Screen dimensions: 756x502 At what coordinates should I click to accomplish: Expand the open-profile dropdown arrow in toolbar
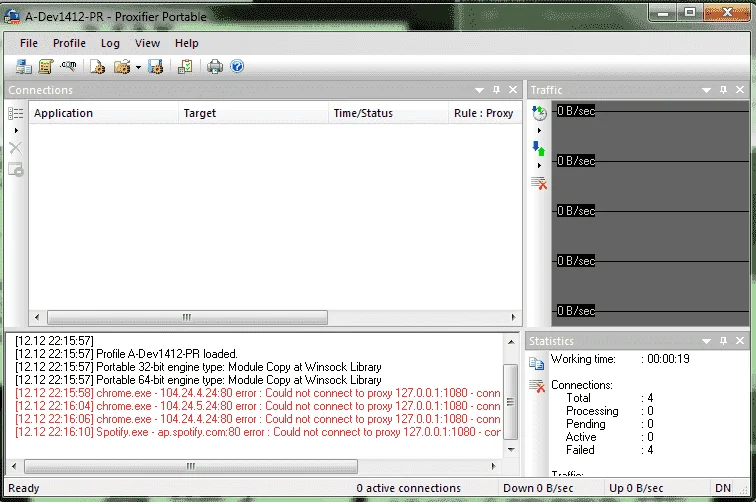point(138,67)
